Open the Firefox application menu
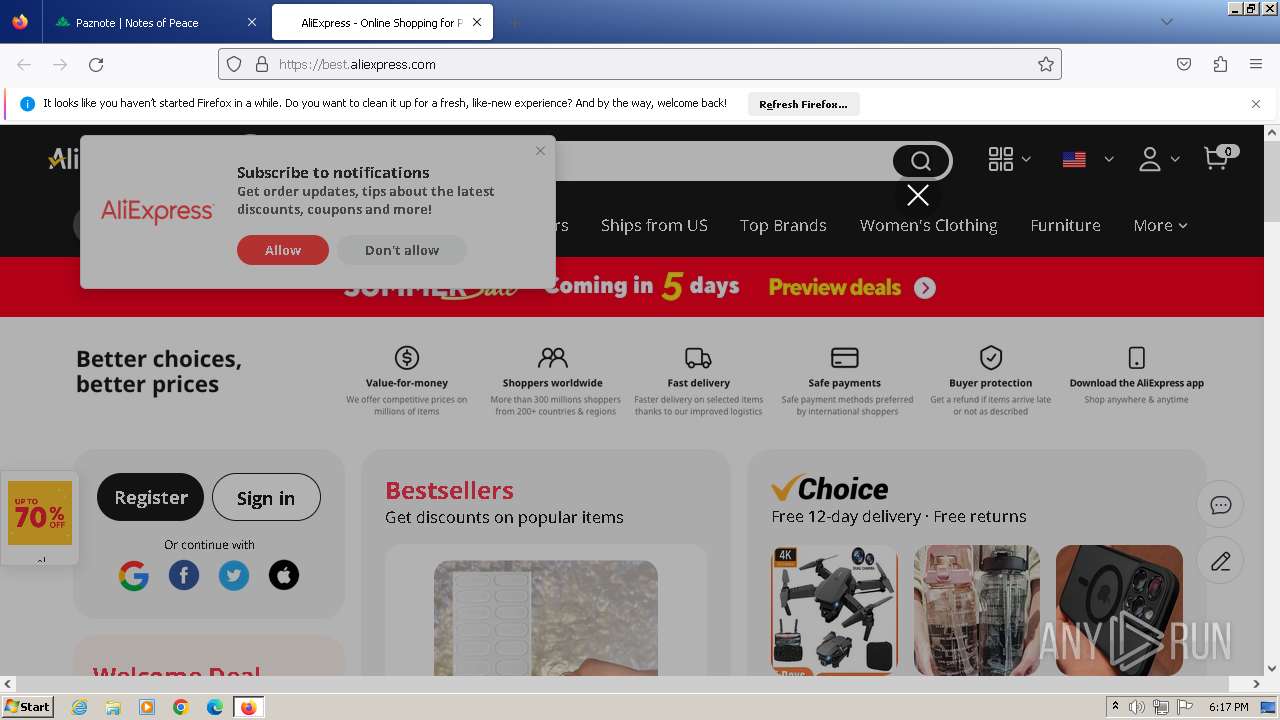This screenshot has width=1280, height=720. point(1256,64)
